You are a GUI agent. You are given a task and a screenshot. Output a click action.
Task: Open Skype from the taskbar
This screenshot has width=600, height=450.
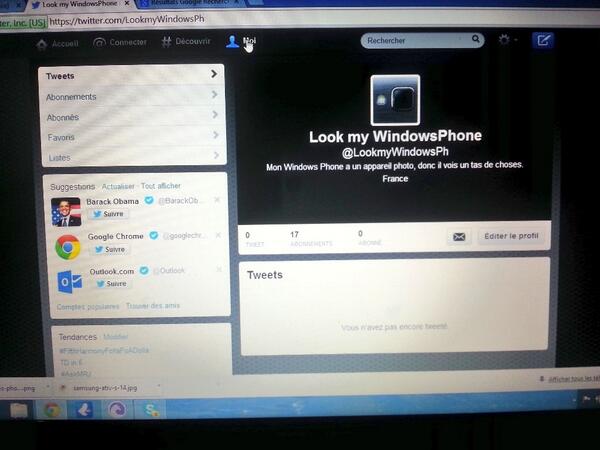point(150,410)
